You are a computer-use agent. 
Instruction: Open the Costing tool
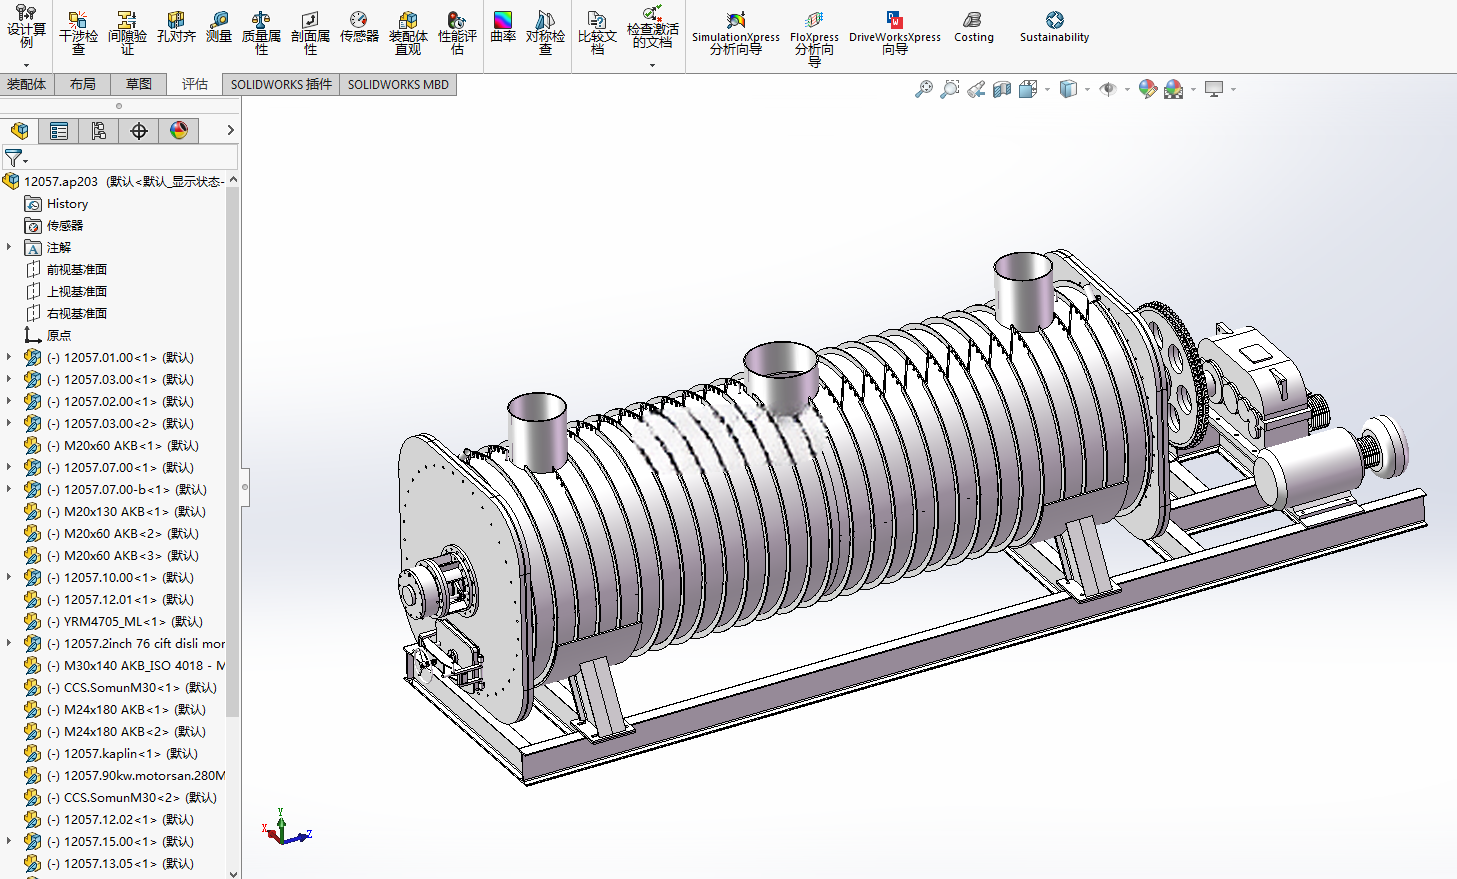[974, 28]
